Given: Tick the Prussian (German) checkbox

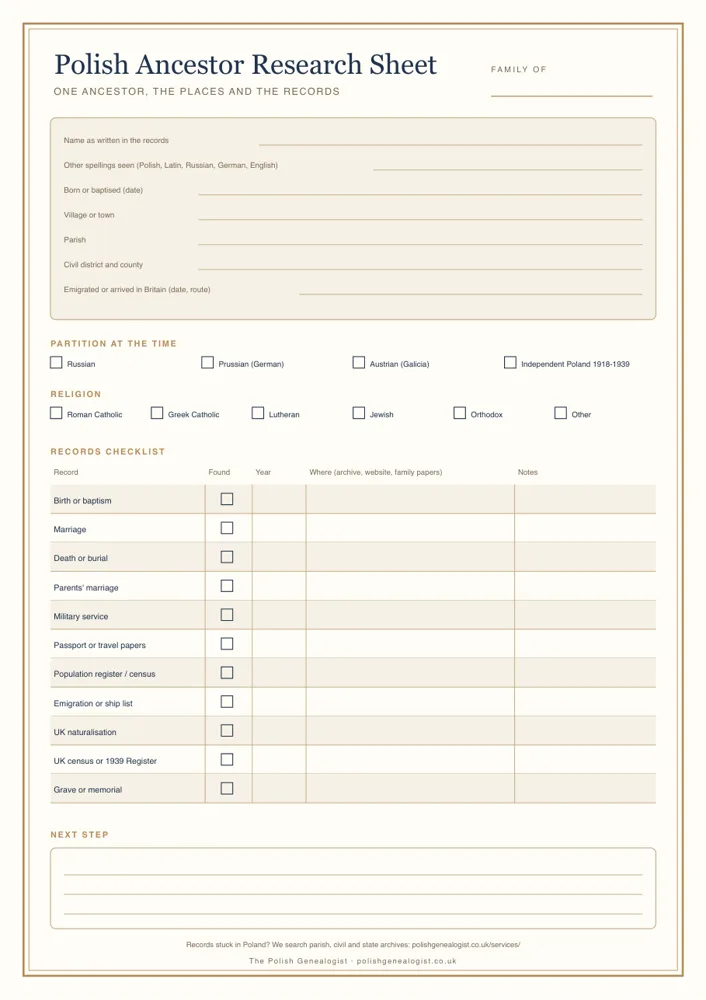Looking at the screenshot, I should [207, 363].
